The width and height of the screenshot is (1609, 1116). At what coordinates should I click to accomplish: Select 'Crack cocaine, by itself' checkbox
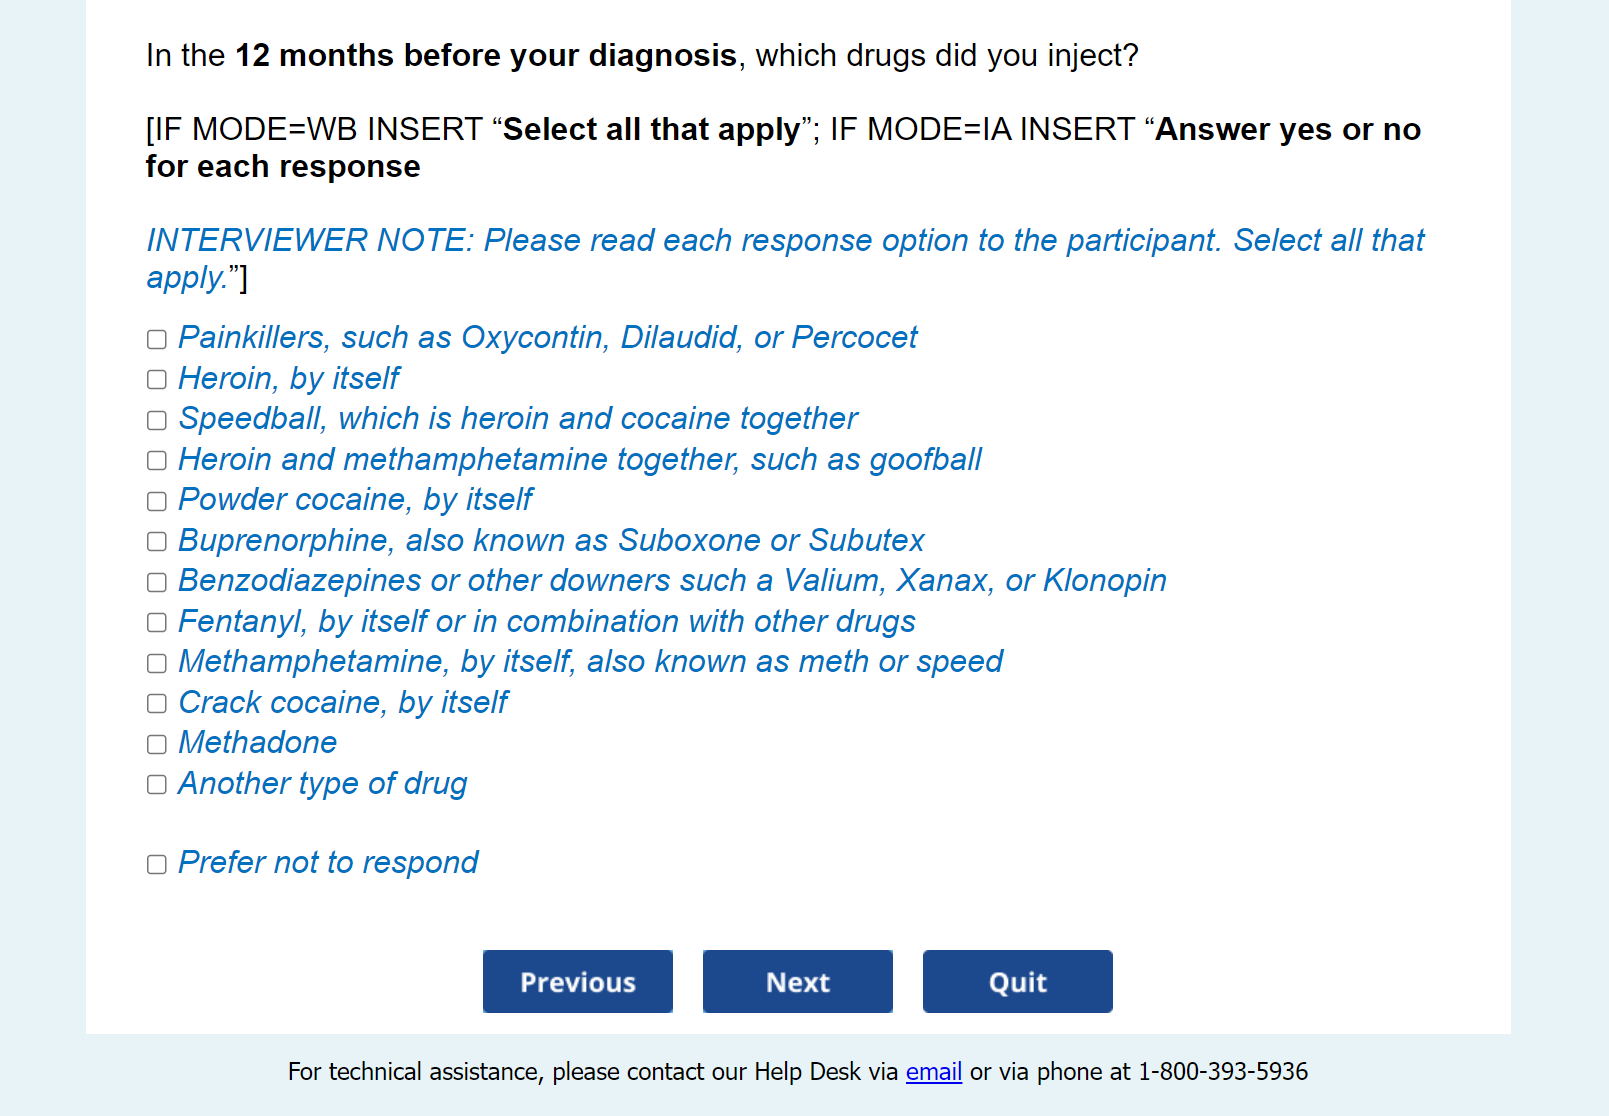click(157, 704)
